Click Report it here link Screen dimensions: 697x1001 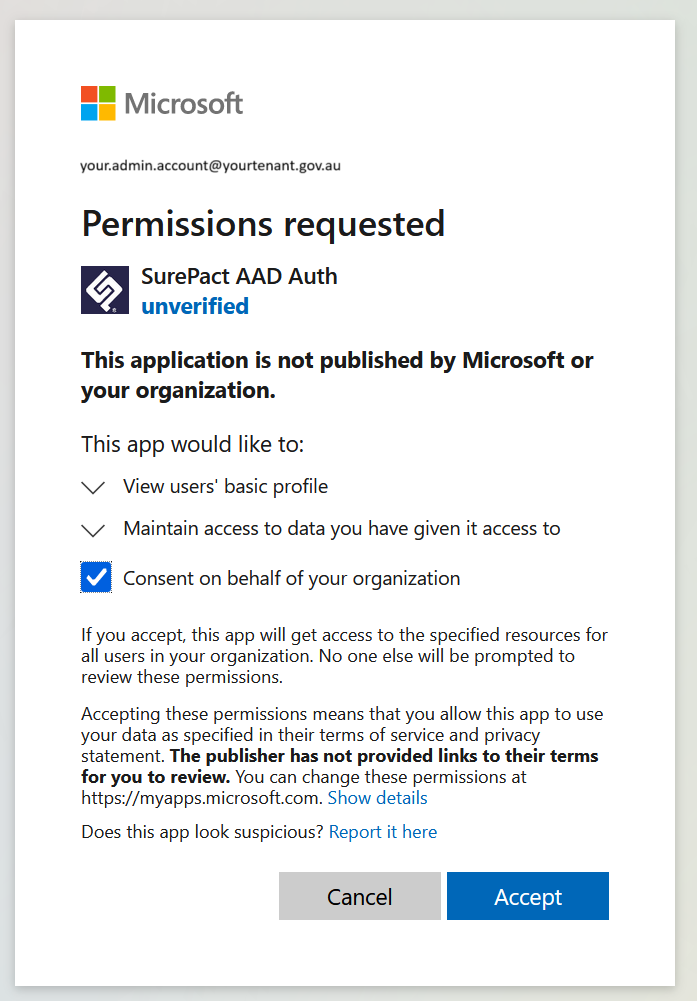tap(383, 832)
